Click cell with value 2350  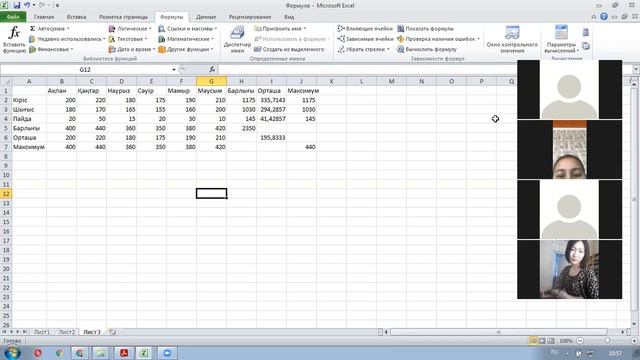242,128
